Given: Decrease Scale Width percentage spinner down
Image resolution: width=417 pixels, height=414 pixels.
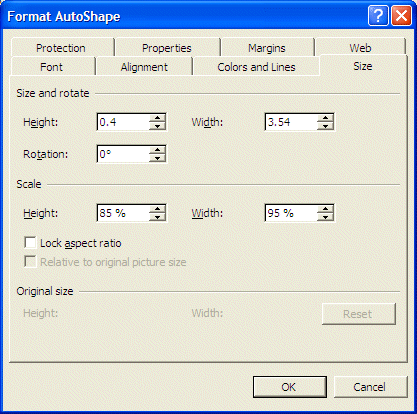Looking at the screenshot, I should pyautogui.click(x=325, y=217).
